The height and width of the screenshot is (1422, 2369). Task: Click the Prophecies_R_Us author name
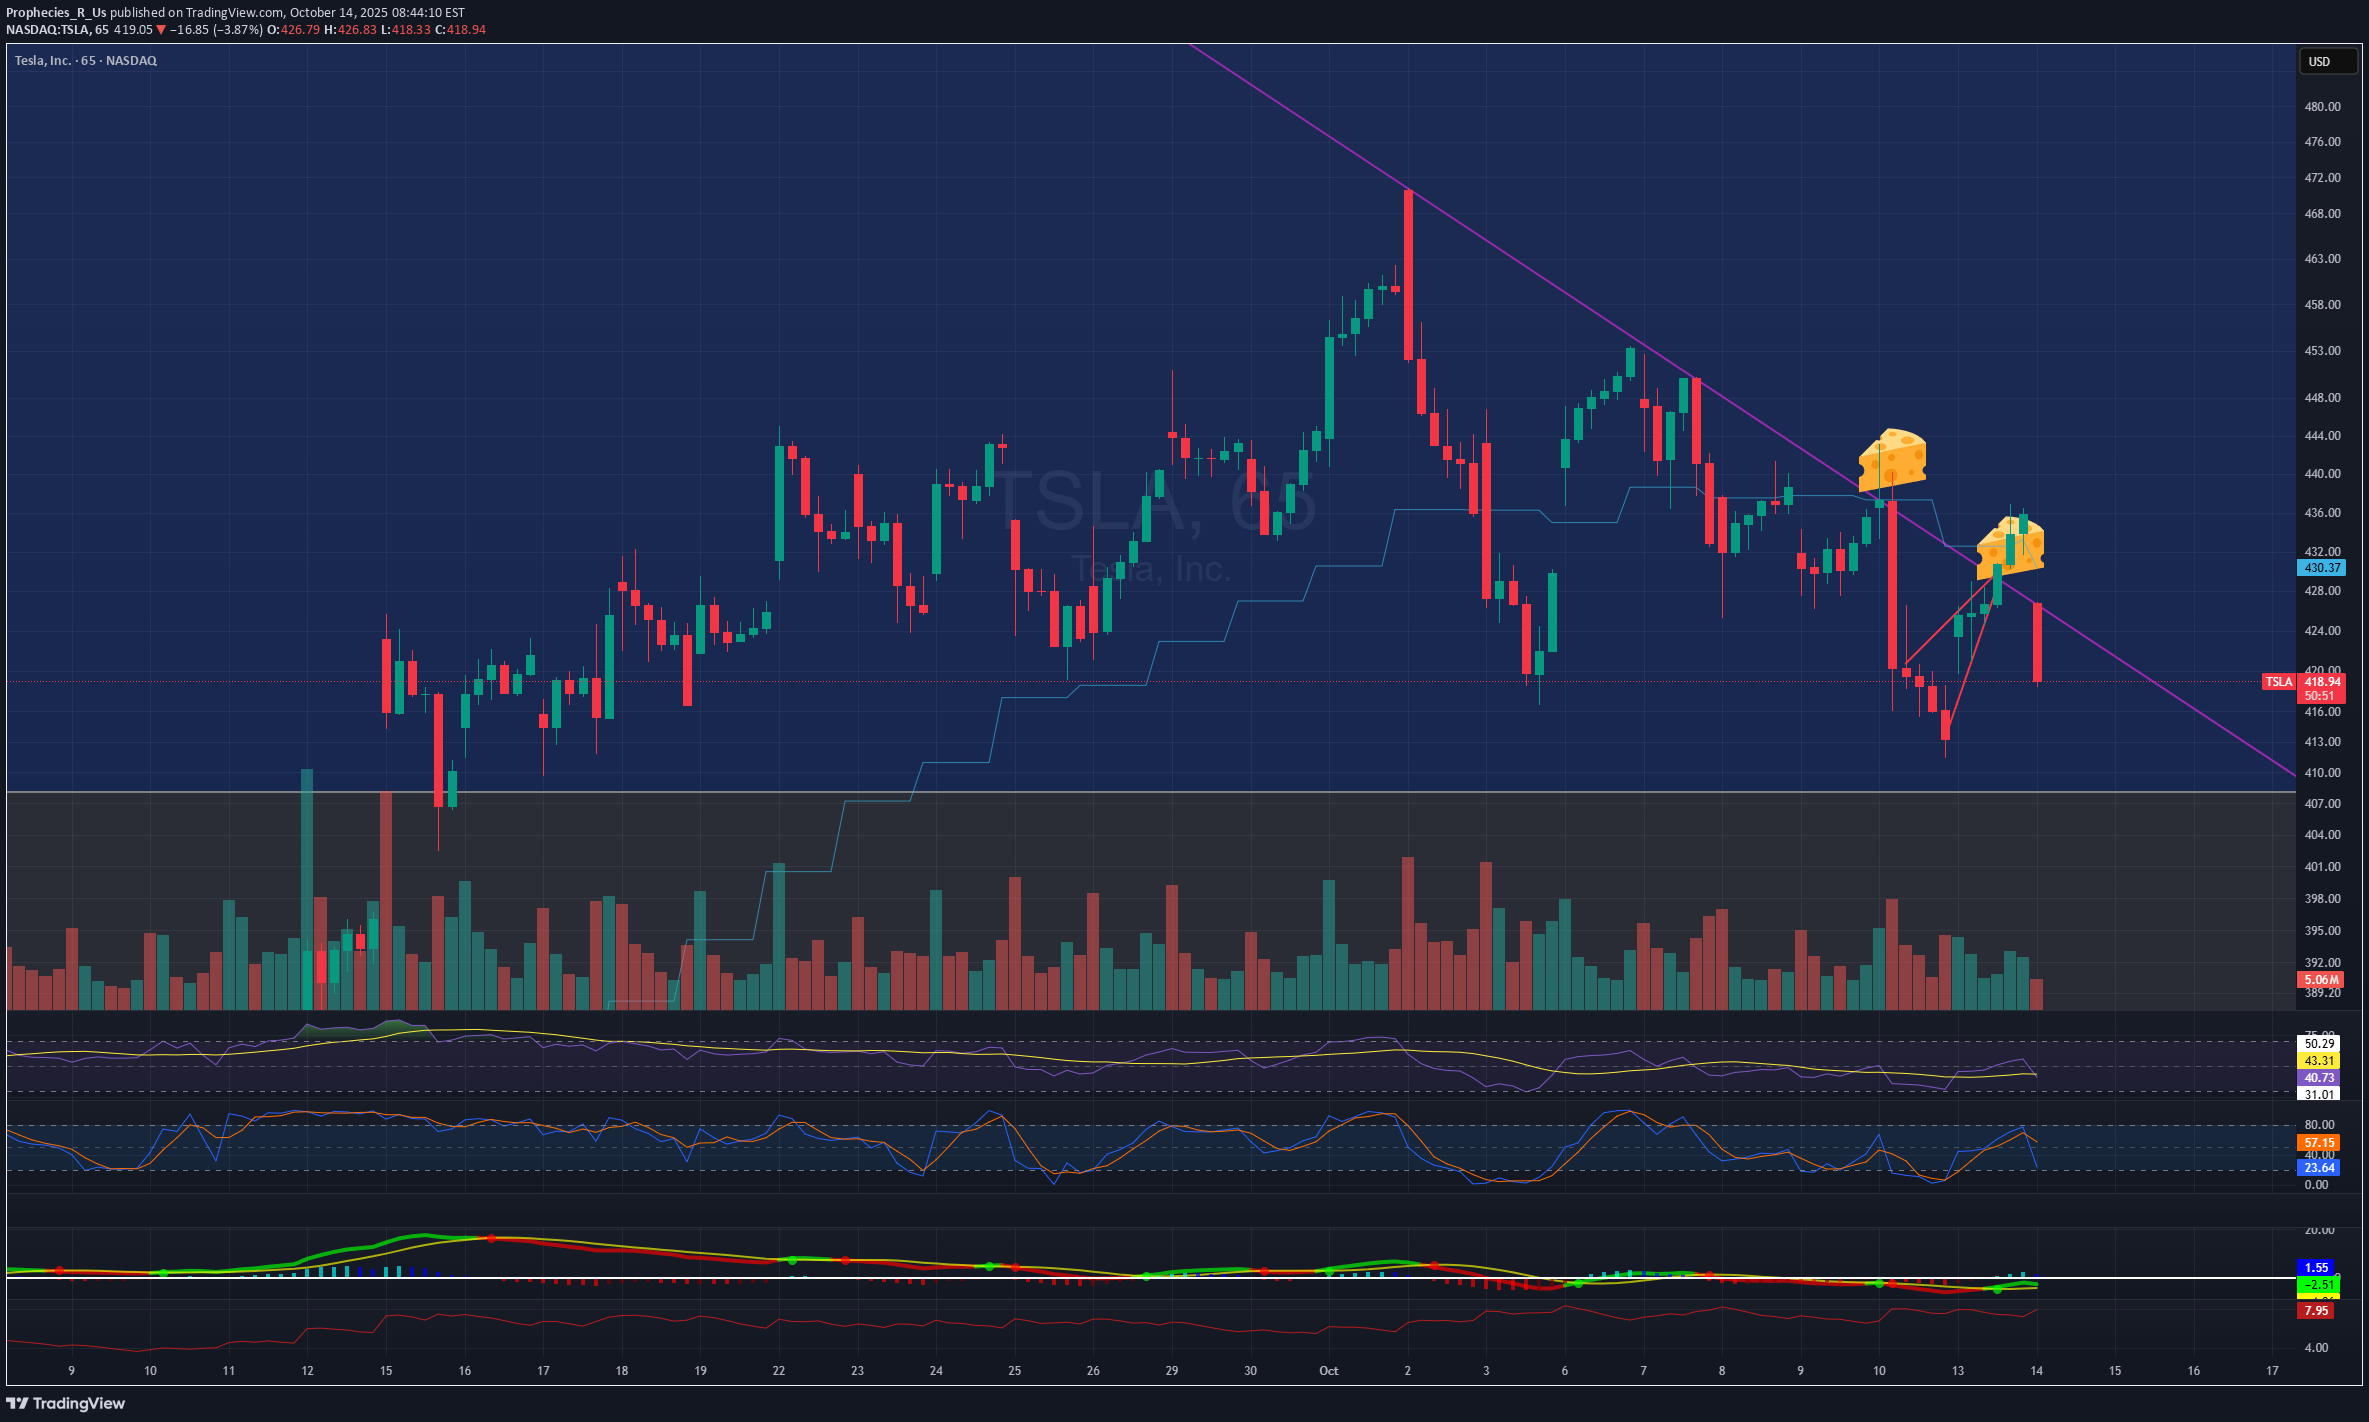[56, 13]
